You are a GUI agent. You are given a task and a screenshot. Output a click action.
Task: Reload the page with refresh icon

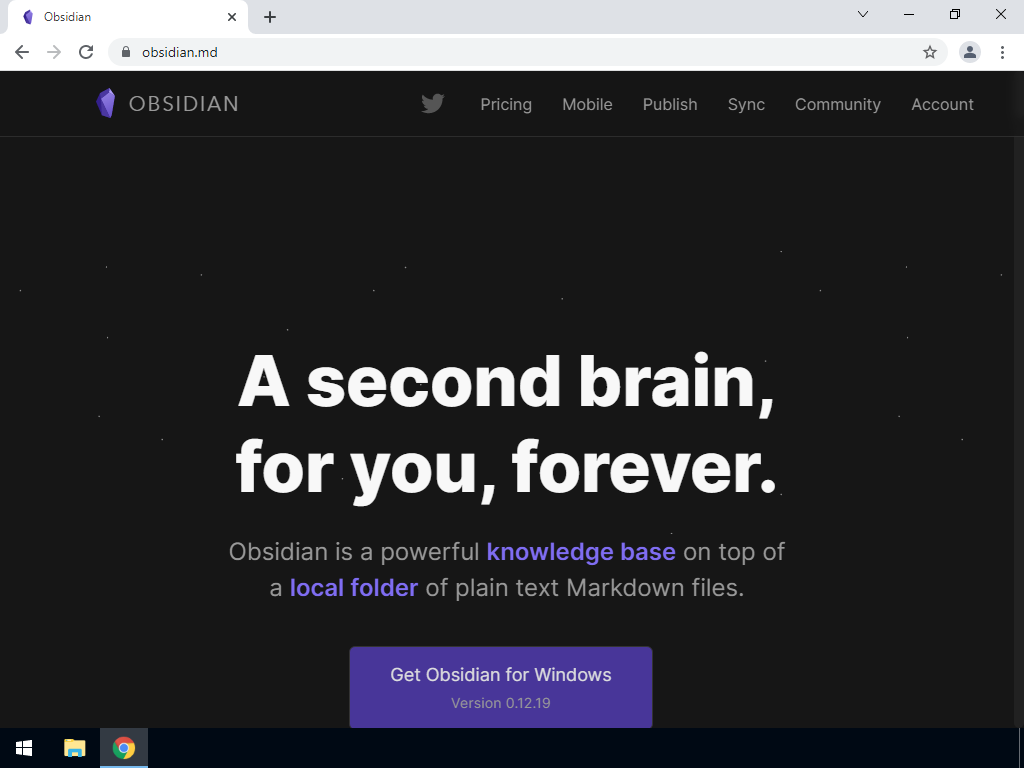86,52
